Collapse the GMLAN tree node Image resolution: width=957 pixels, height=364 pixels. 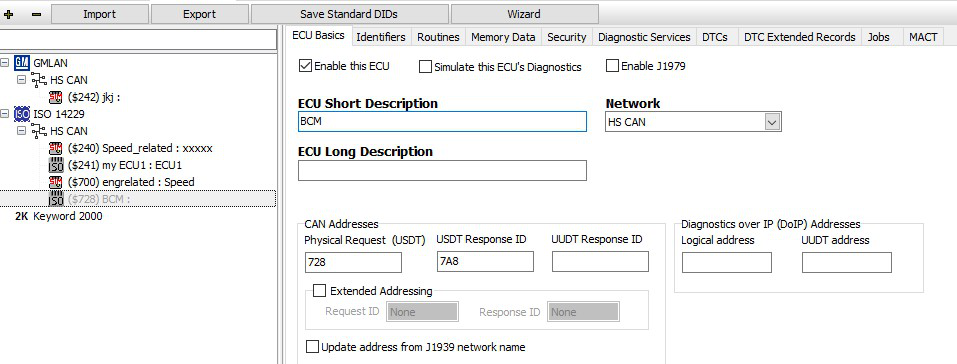pyautogui.click(x=5, y=62)
